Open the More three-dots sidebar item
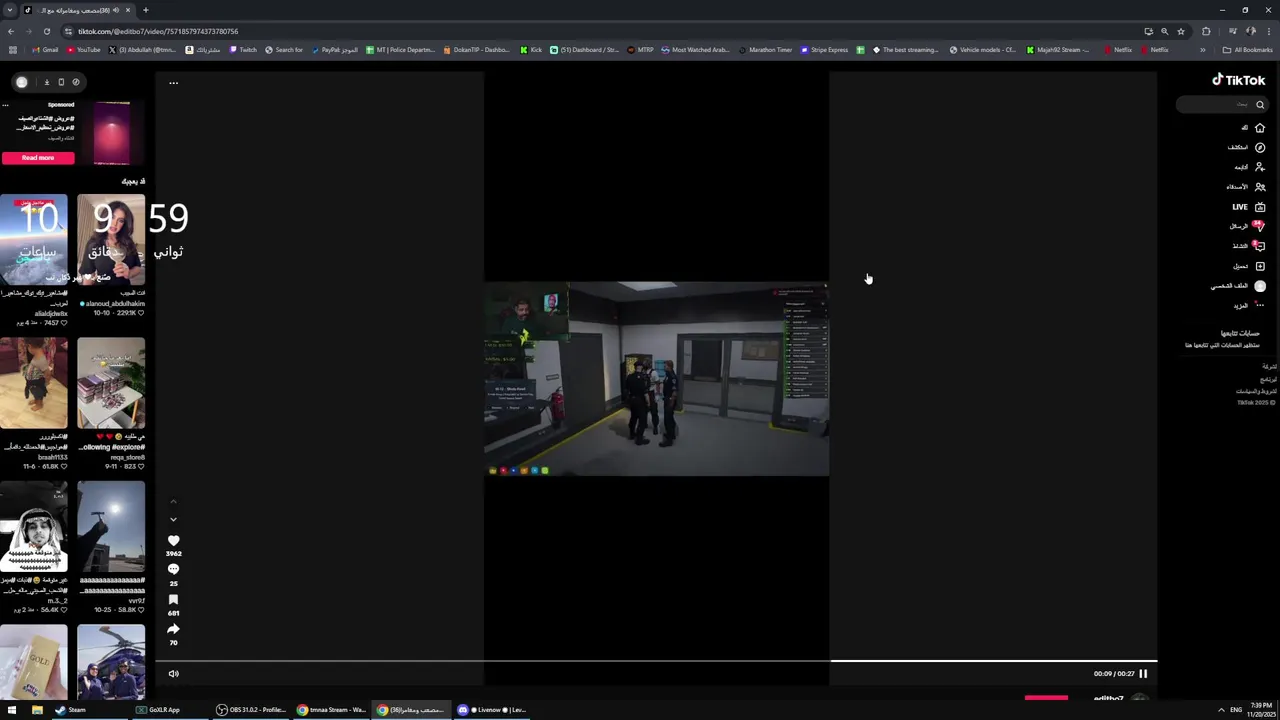This screenshot has width=1280, height=720. pos(1260,305)
